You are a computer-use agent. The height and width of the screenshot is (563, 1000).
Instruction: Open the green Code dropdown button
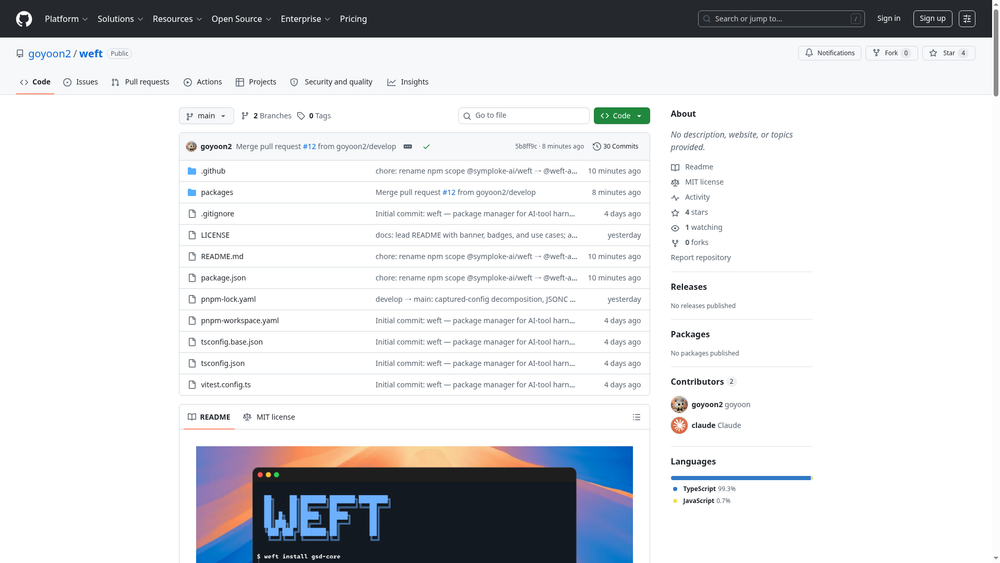(x=622, y=116)
